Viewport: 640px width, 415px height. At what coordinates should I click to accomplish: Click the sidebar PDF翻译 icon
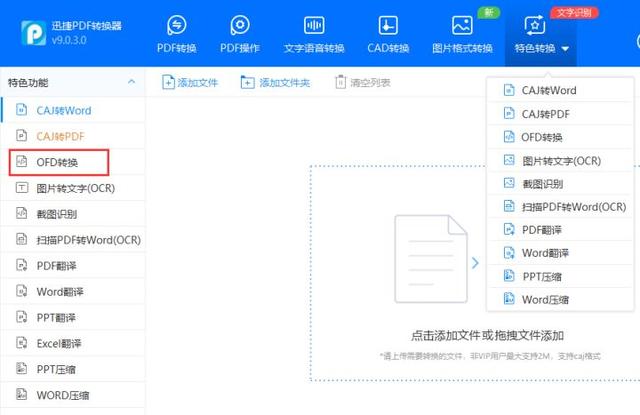point(21,265)
